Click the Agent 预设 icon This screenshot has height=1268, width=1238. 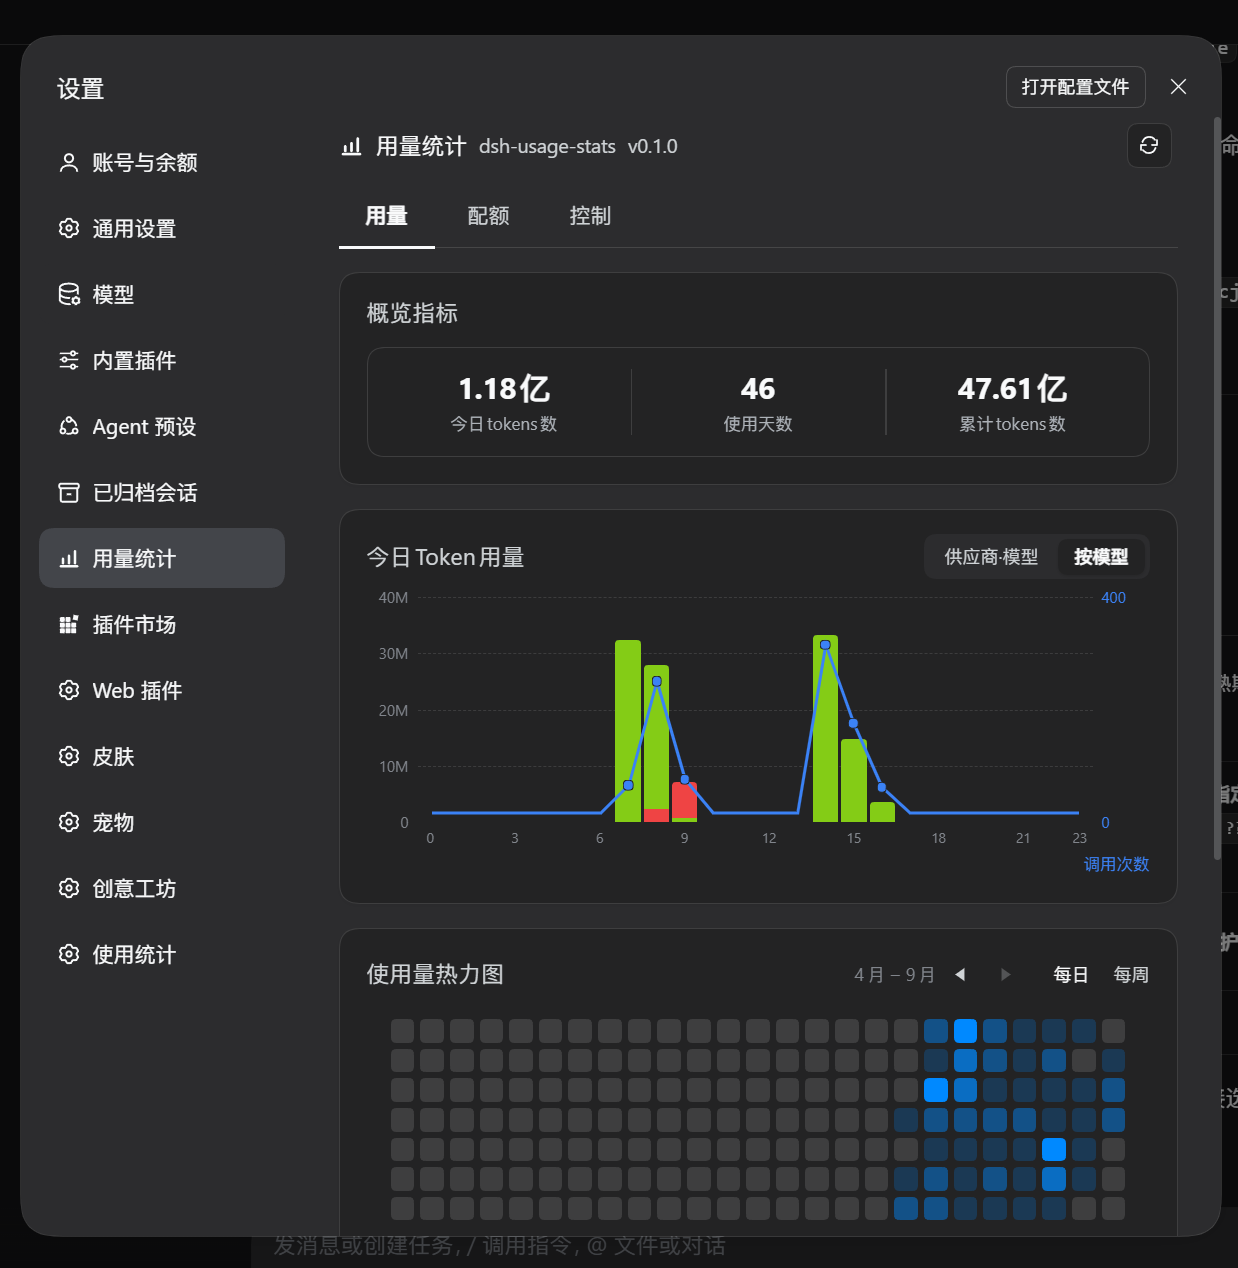[x=69, y=427]
